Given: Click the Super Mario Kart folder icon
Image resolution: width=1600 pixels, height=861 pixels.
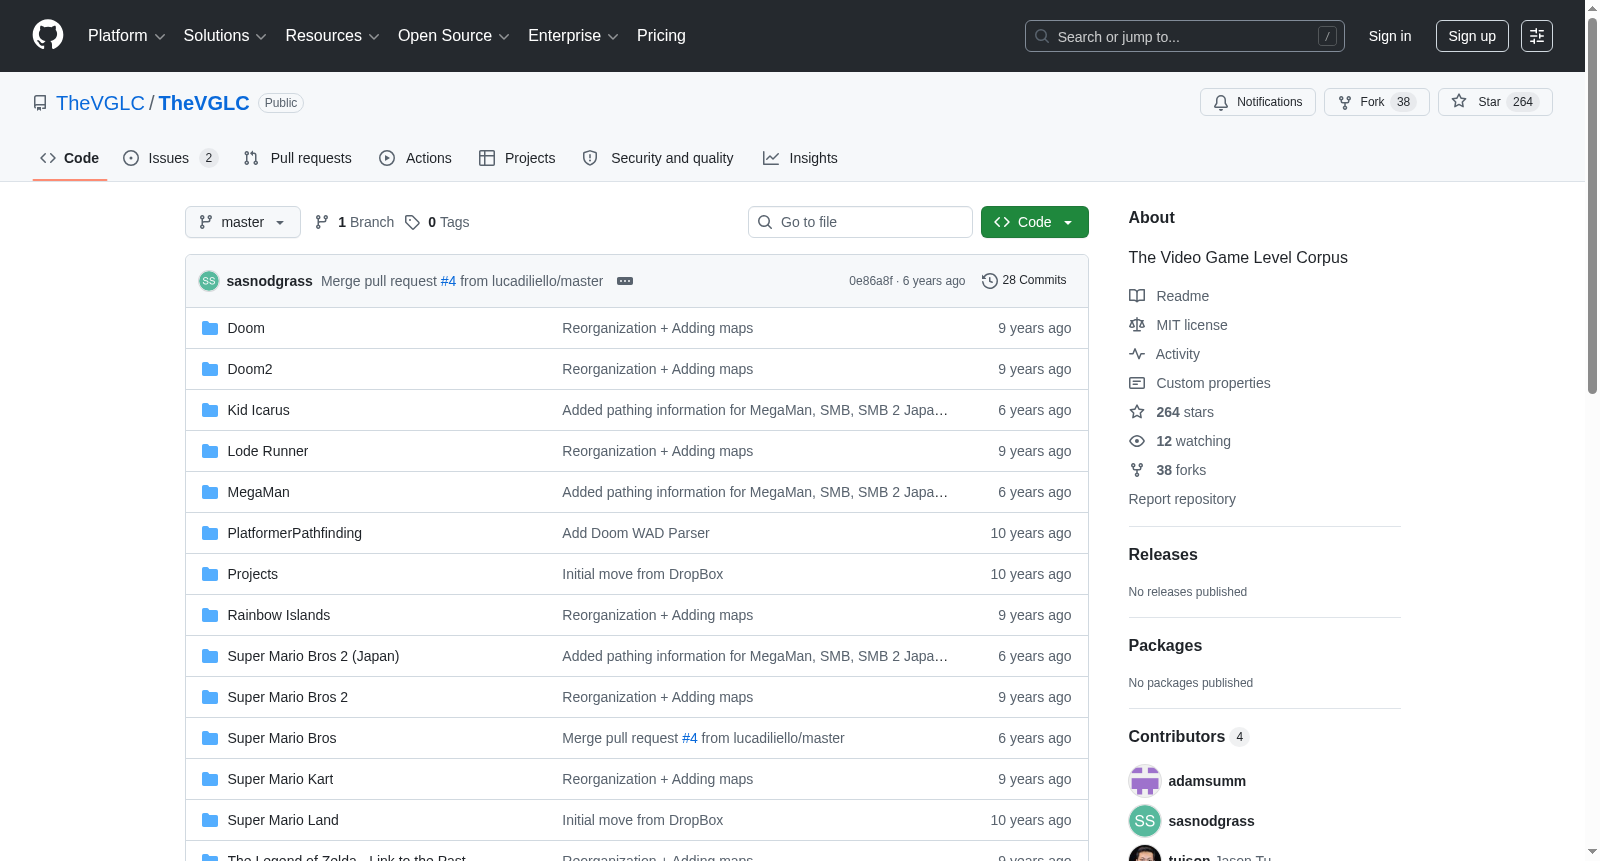Looking at the screenshot, I should [210, 779].
